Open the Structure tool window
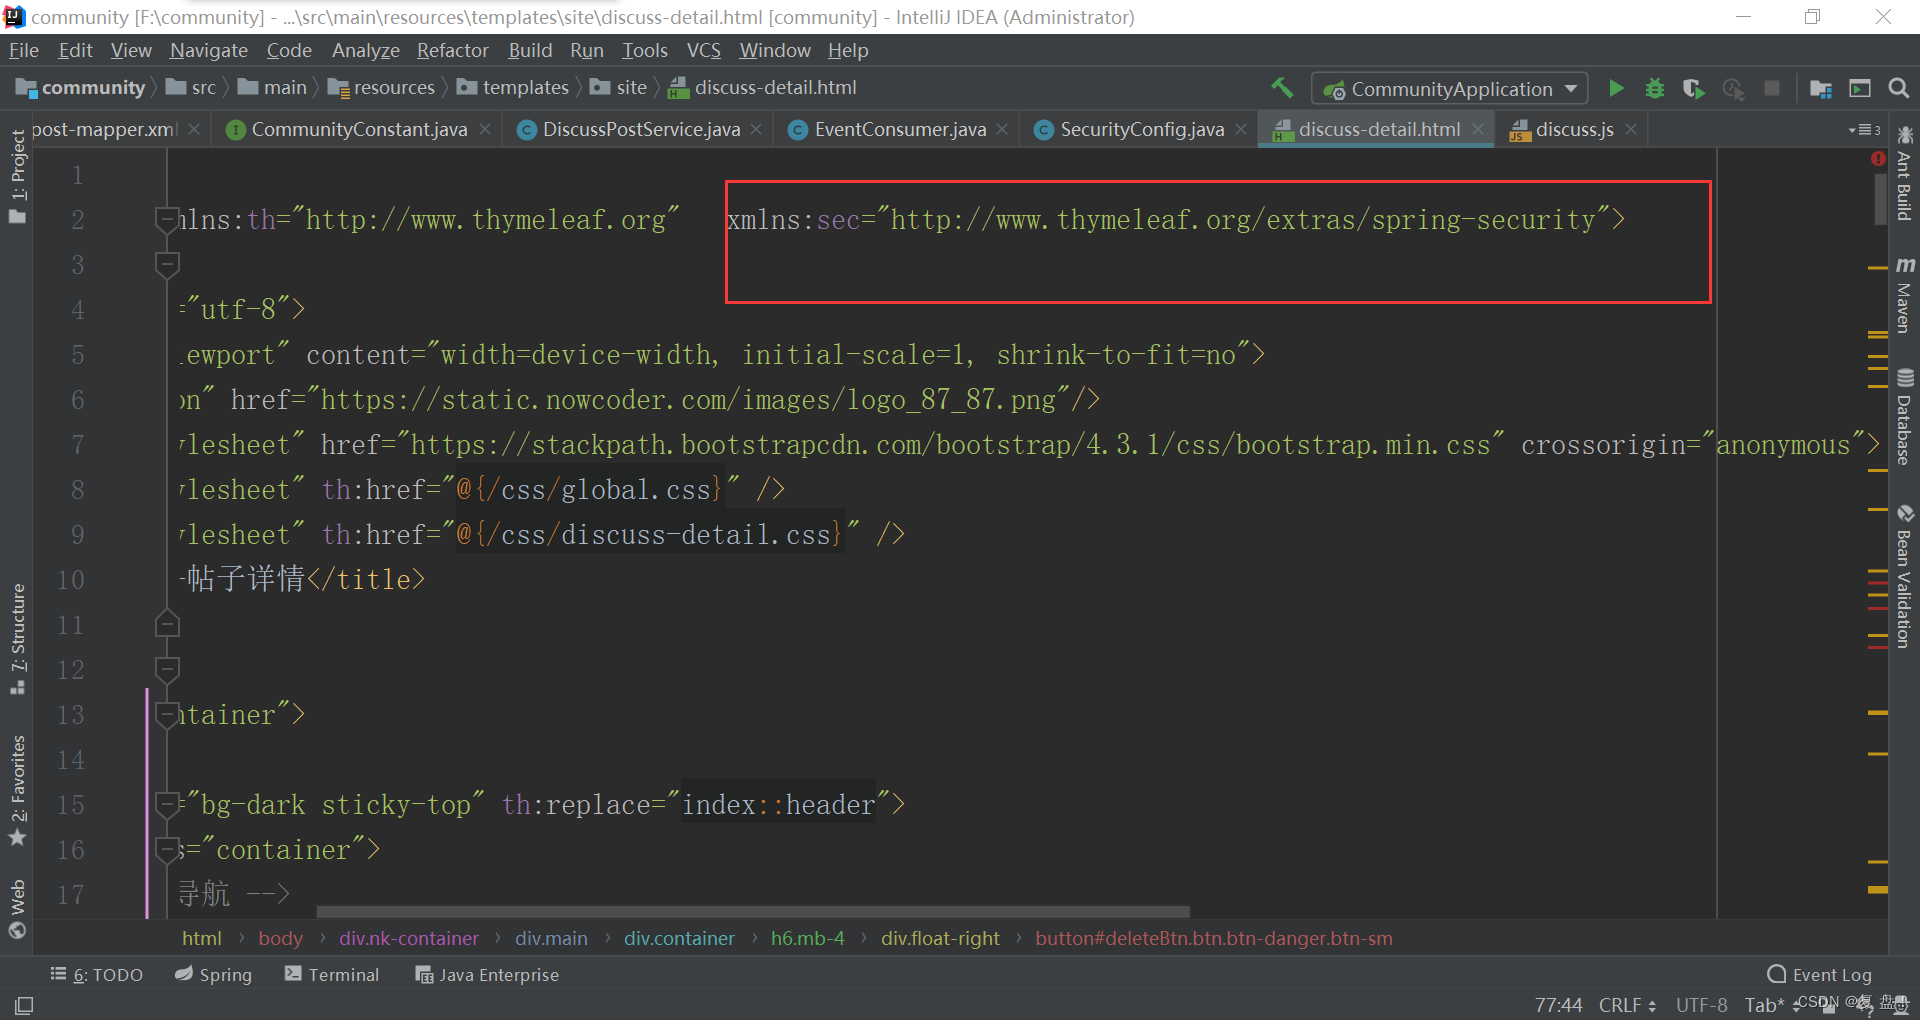 [17, 638]
